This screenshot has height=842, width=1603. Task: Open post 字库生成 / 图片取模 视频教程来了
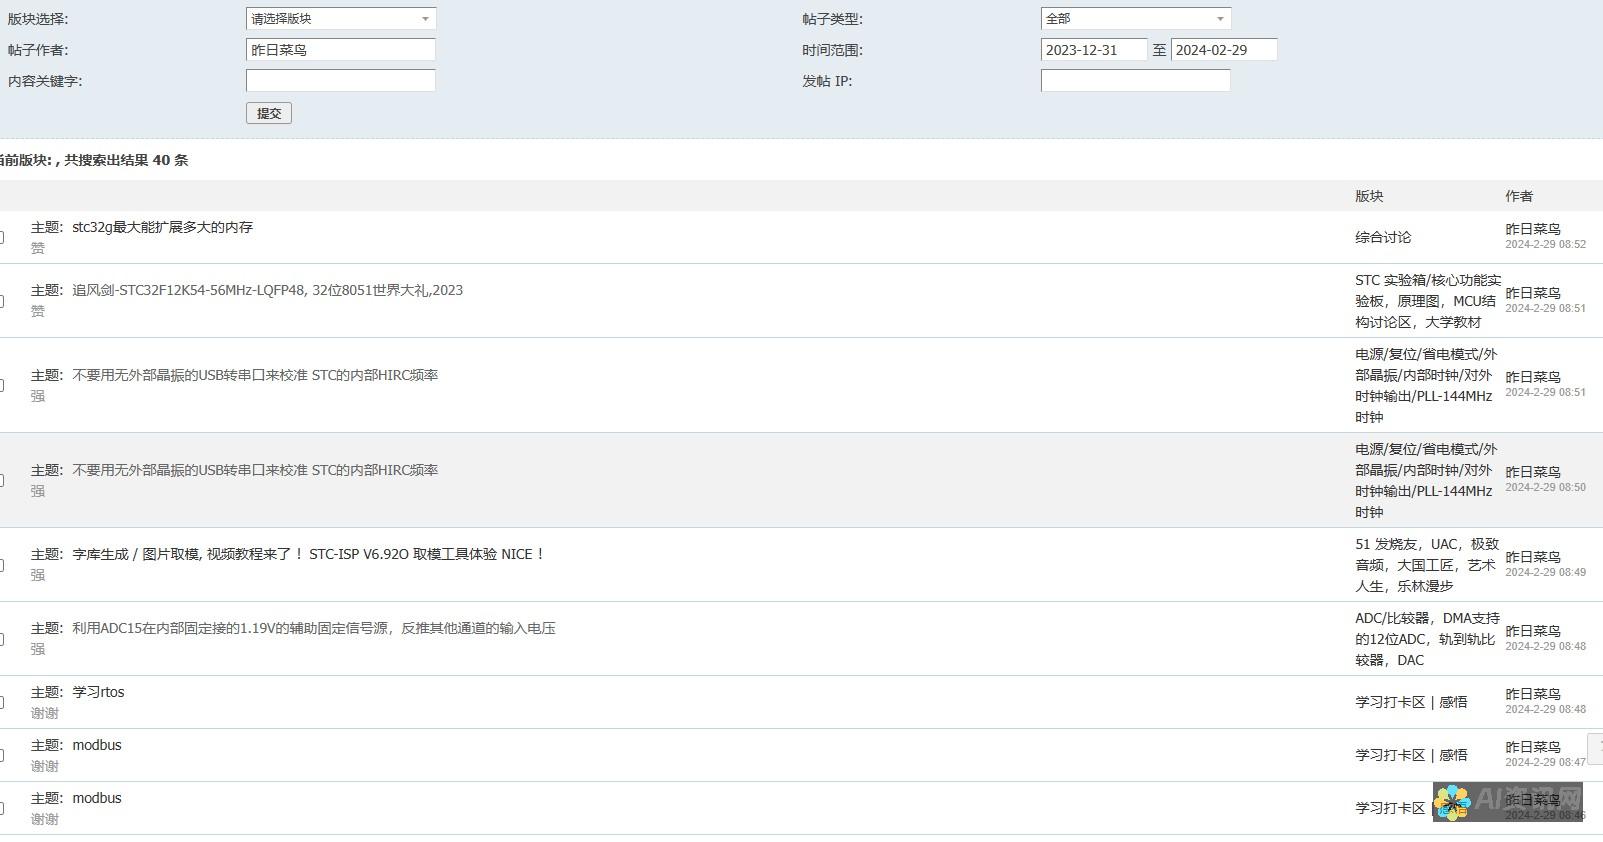point(309,554)
